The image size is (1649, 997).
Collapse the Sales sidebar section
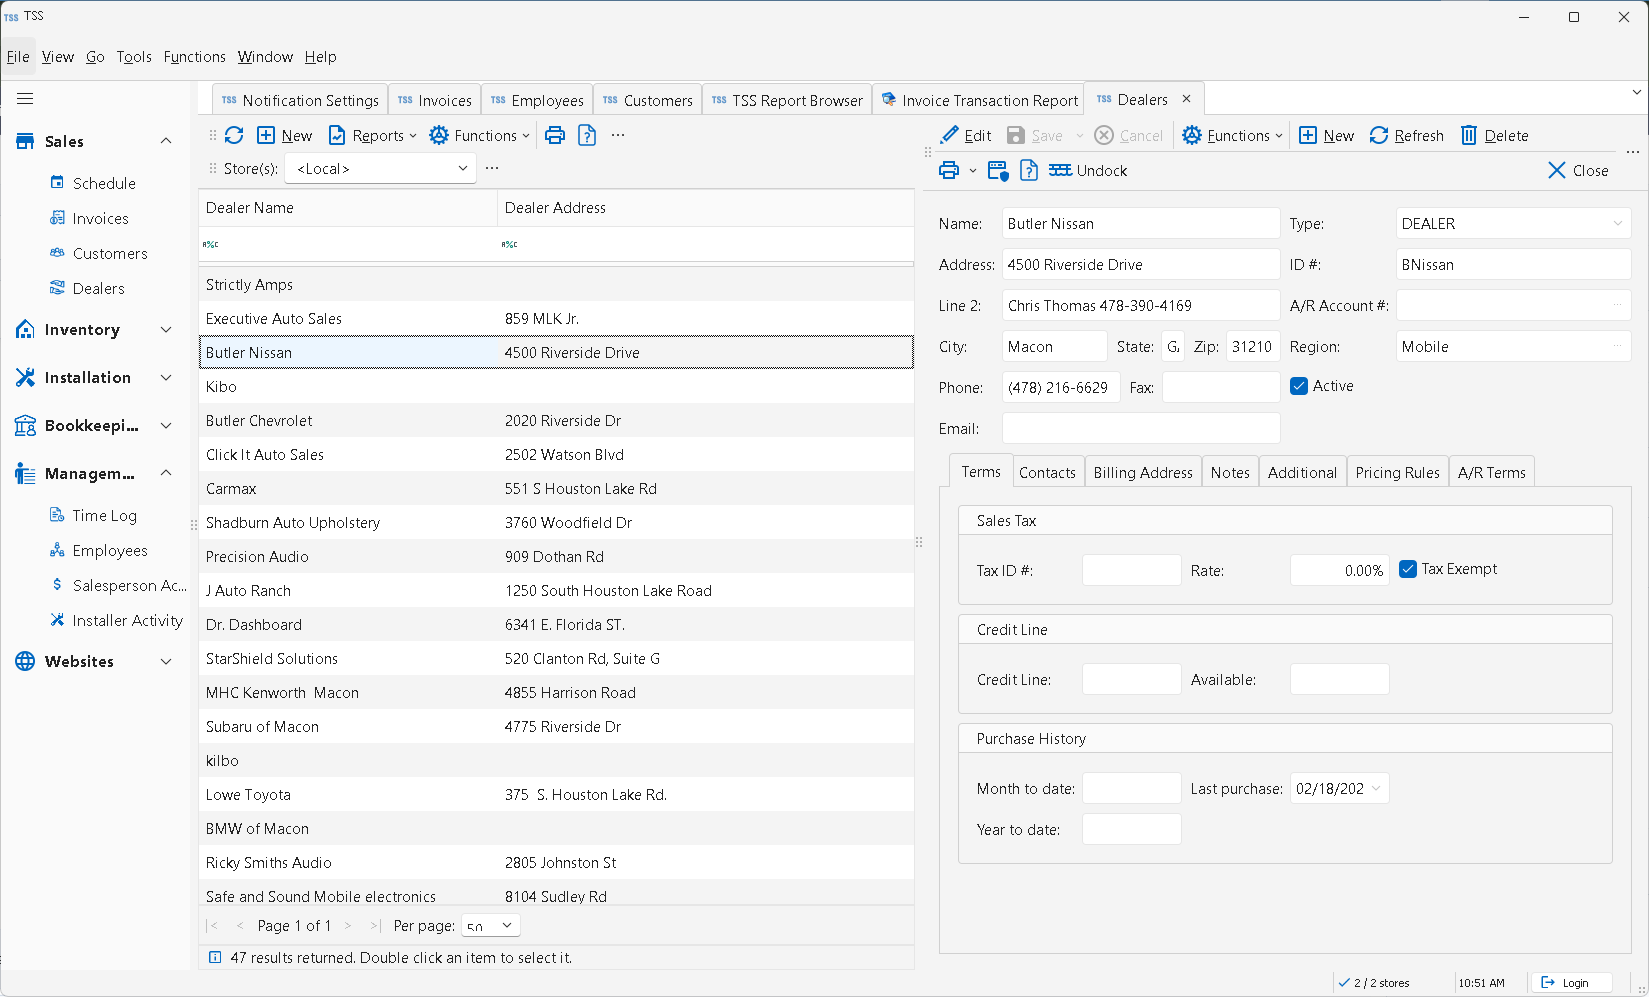[166, 141]
